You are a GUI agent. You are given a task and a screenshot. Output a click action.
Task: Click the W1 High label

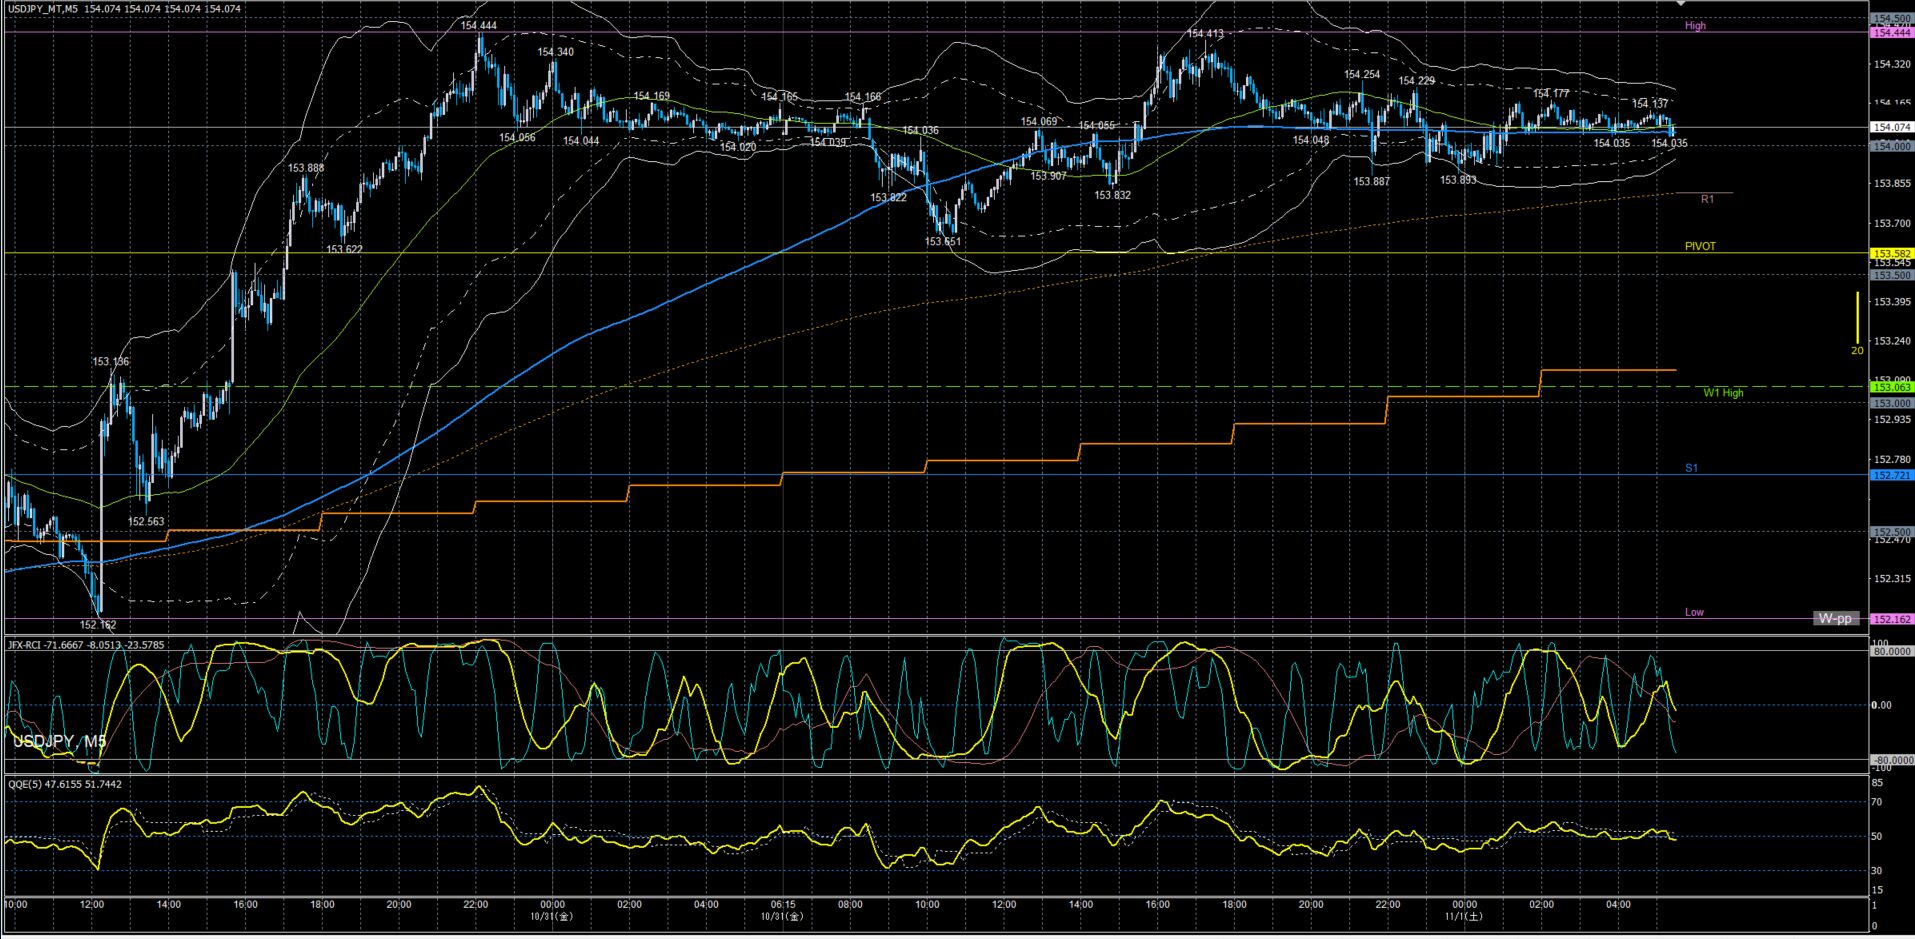[1723, 393]
